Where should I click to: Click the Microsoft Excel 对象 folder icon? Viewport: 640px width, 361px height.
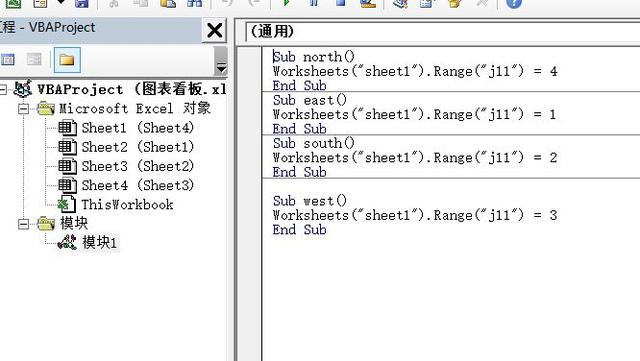click(46, 109)
